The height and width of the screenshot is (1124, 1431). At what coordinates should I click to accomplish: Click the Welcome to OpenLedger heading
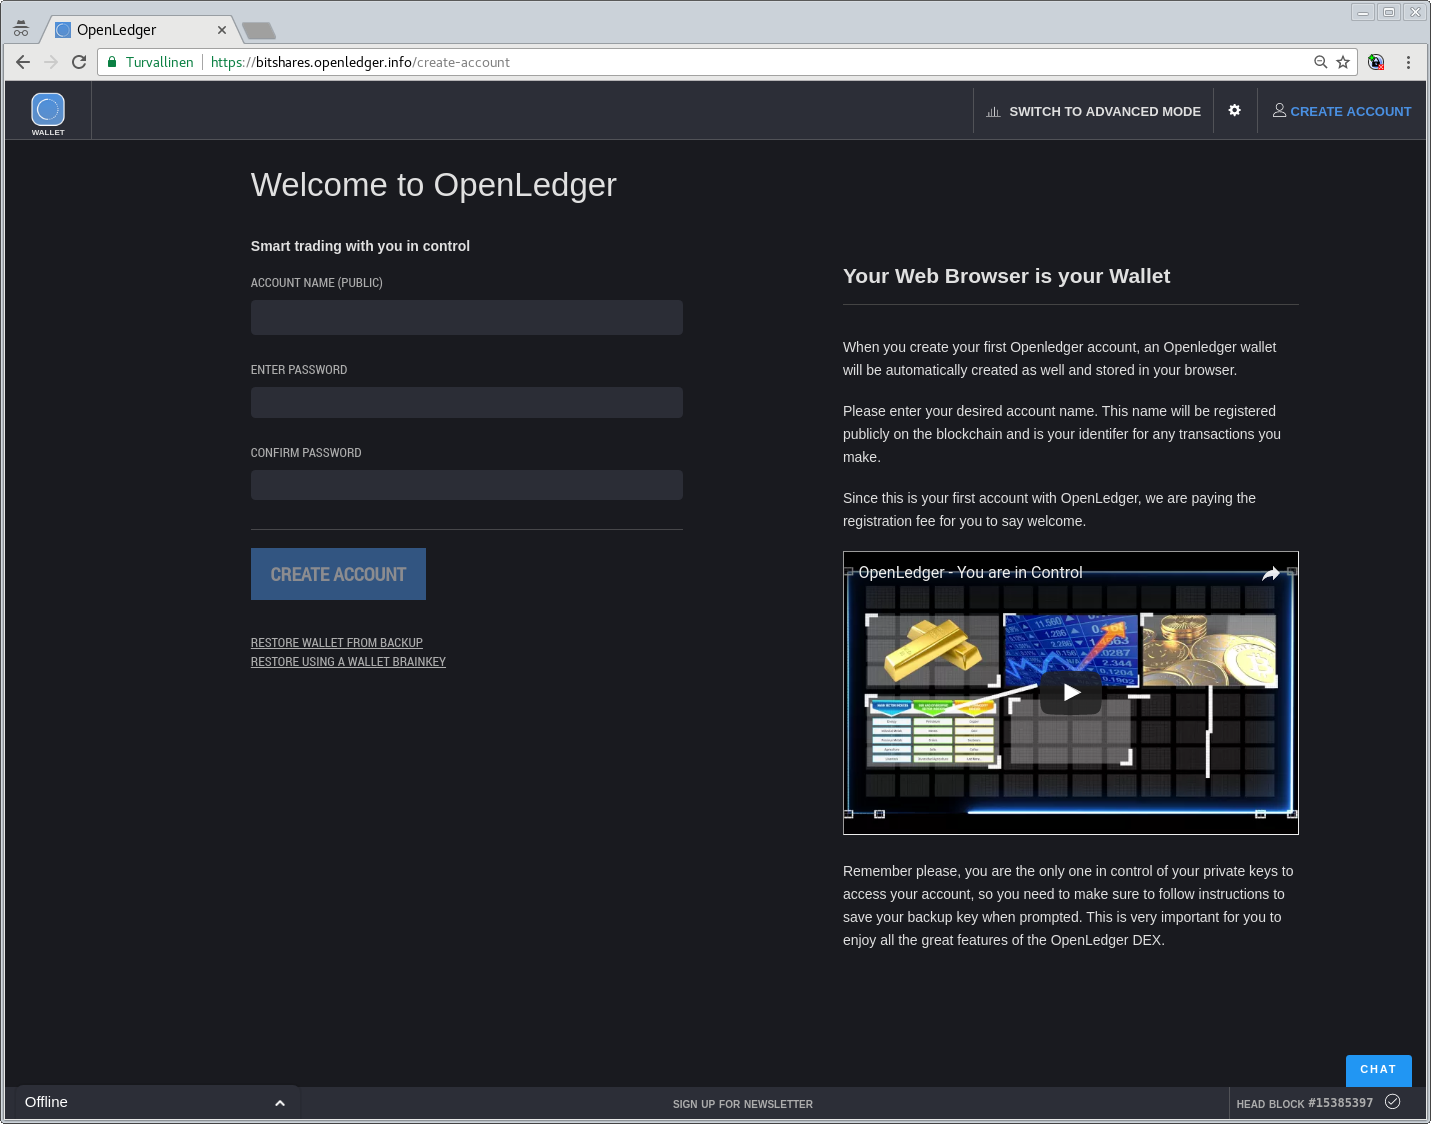click(x=434, y=185)
